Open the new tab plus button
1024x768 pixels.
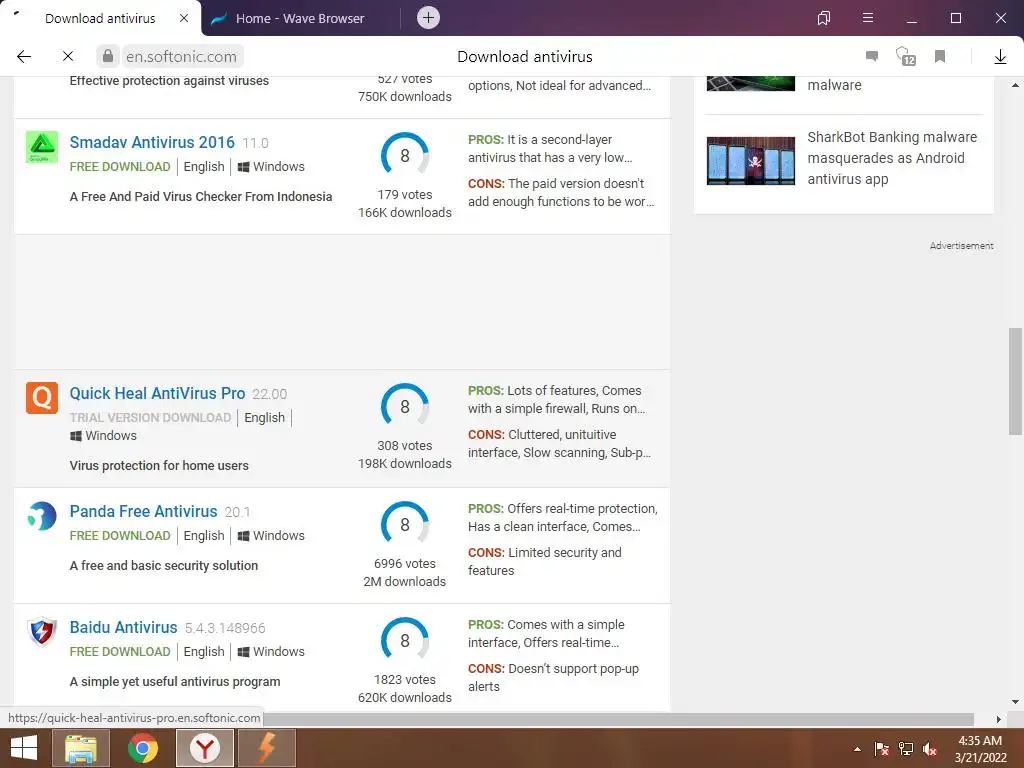pyautogui.click(x=428, y=18)
